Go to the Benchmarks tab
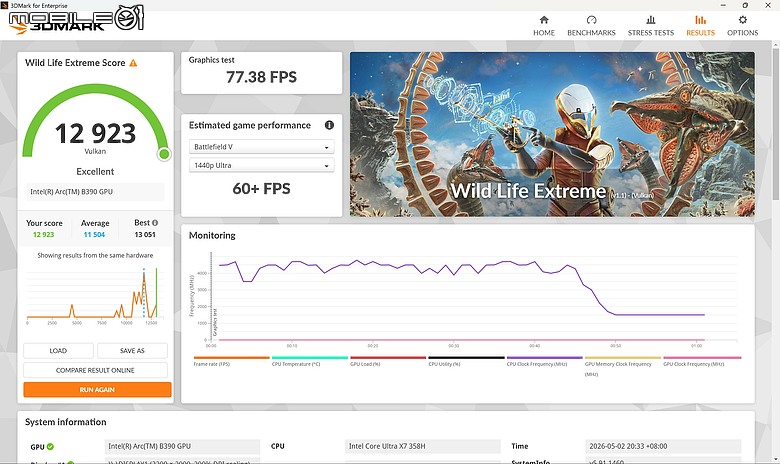Screen dimensions: 780x464 (x=591, y=26)
